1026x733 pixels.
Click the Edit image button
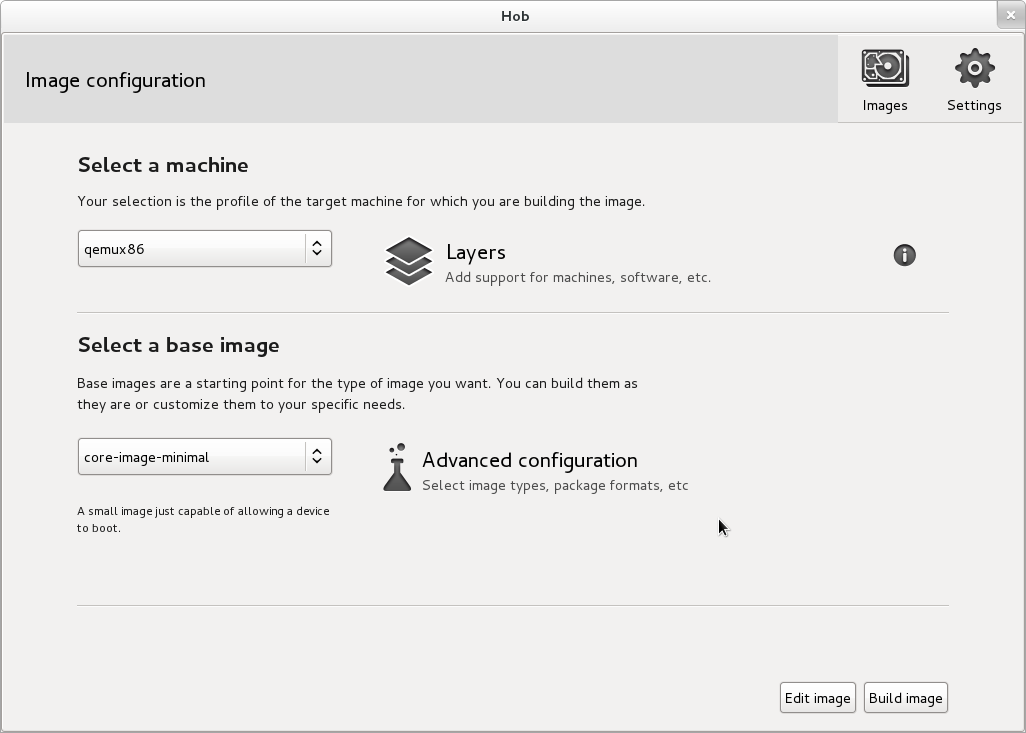click(817, 698)
